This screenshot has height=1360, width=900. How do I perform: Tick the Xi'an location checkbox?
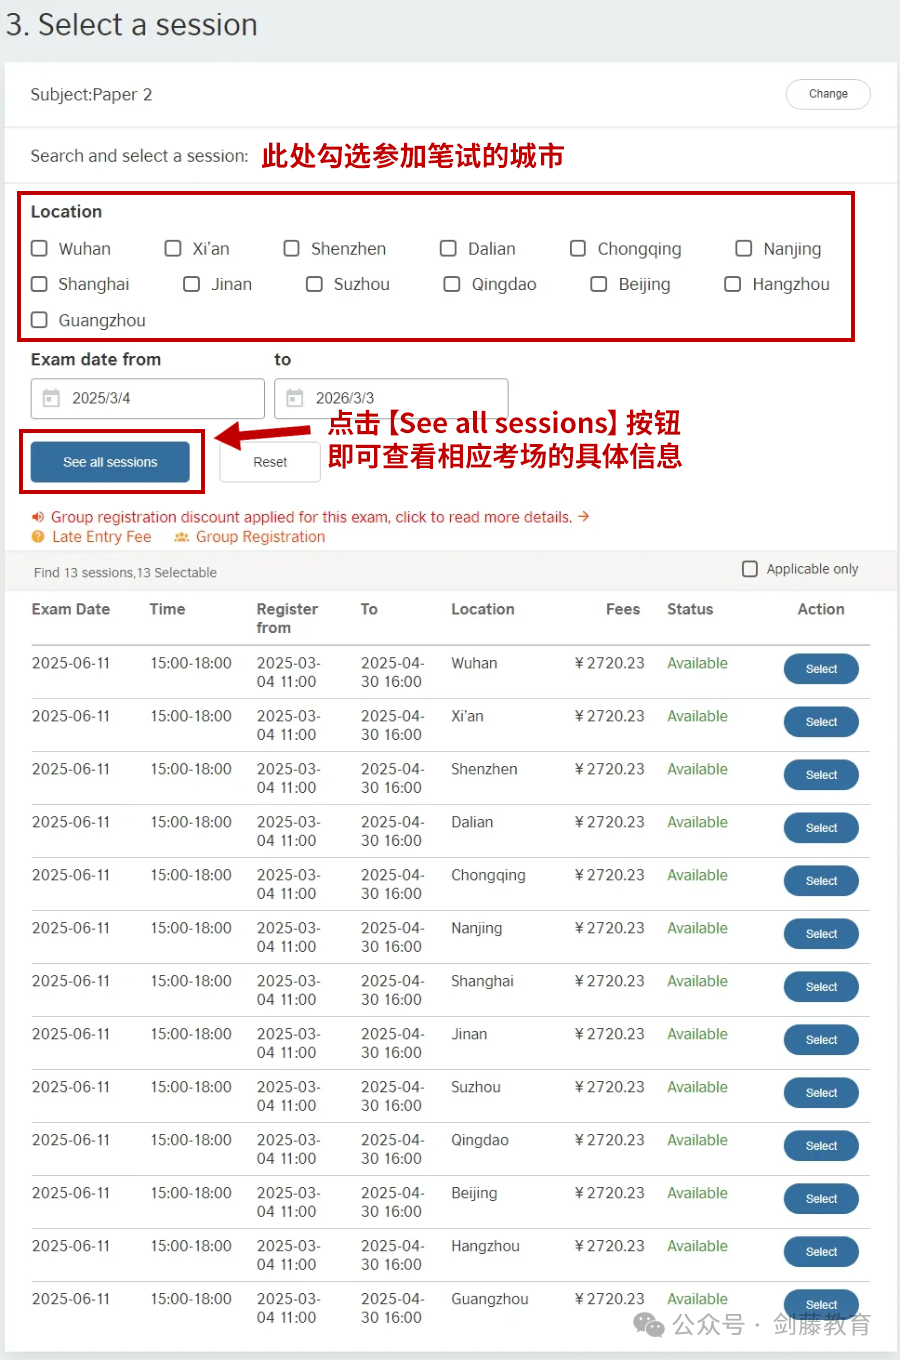[x=173, y=248]
